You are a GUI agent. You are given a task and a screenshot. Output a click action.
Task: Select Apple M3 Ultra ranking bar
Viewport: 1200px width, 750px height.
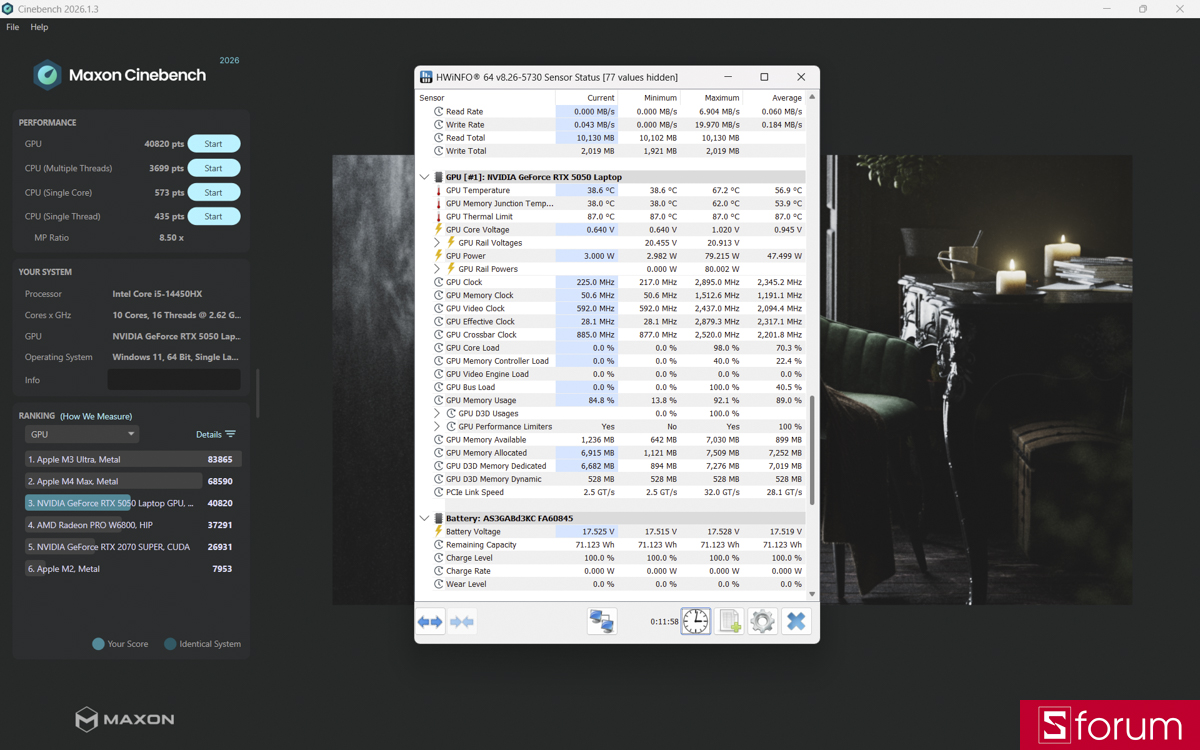133,459
